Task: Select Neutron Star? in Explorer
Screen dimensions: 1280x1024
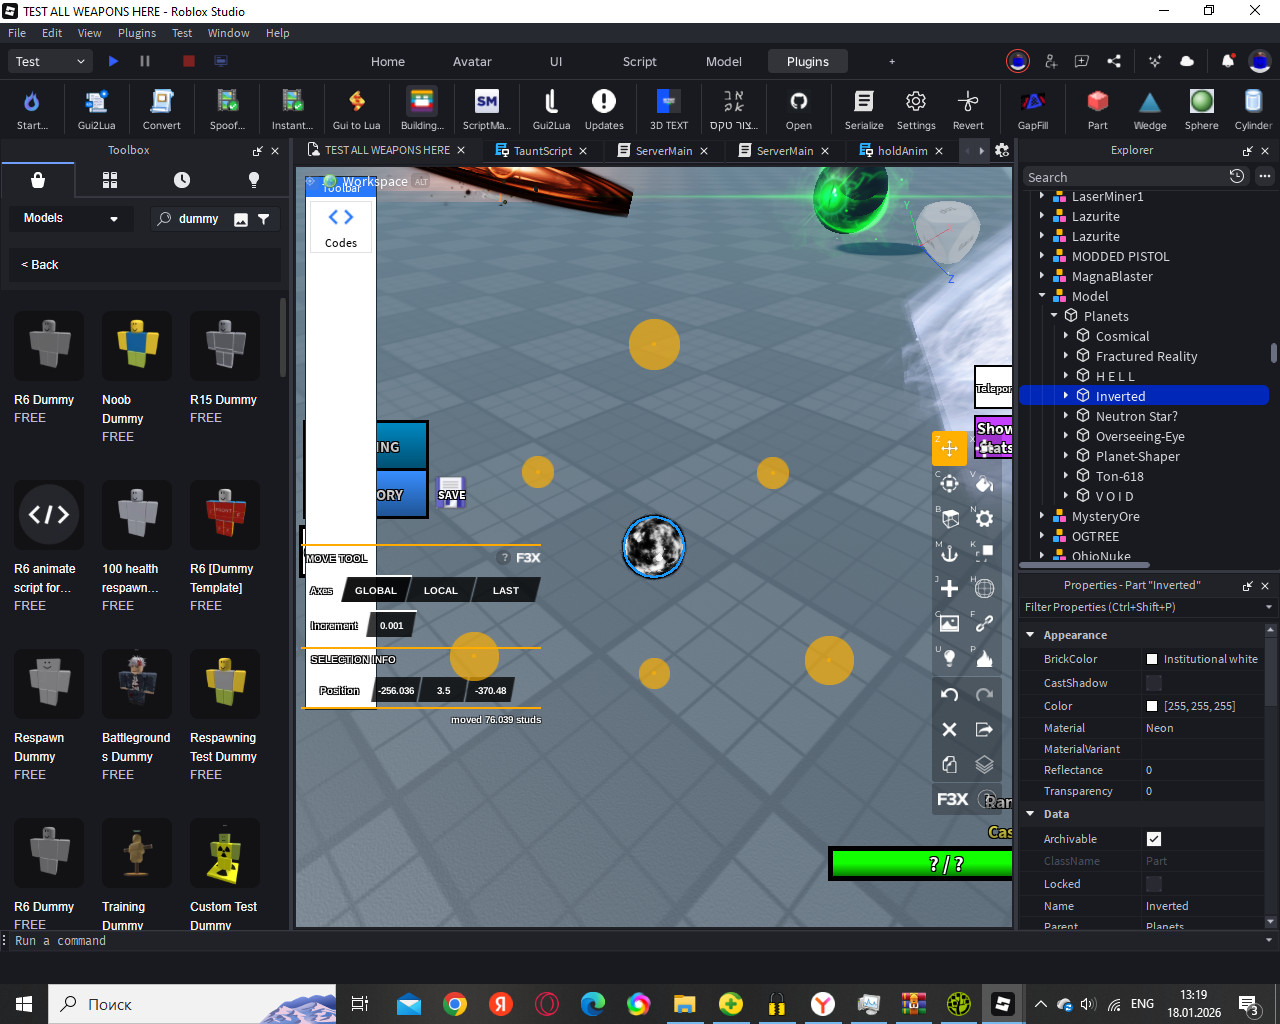Action: 1136,416
